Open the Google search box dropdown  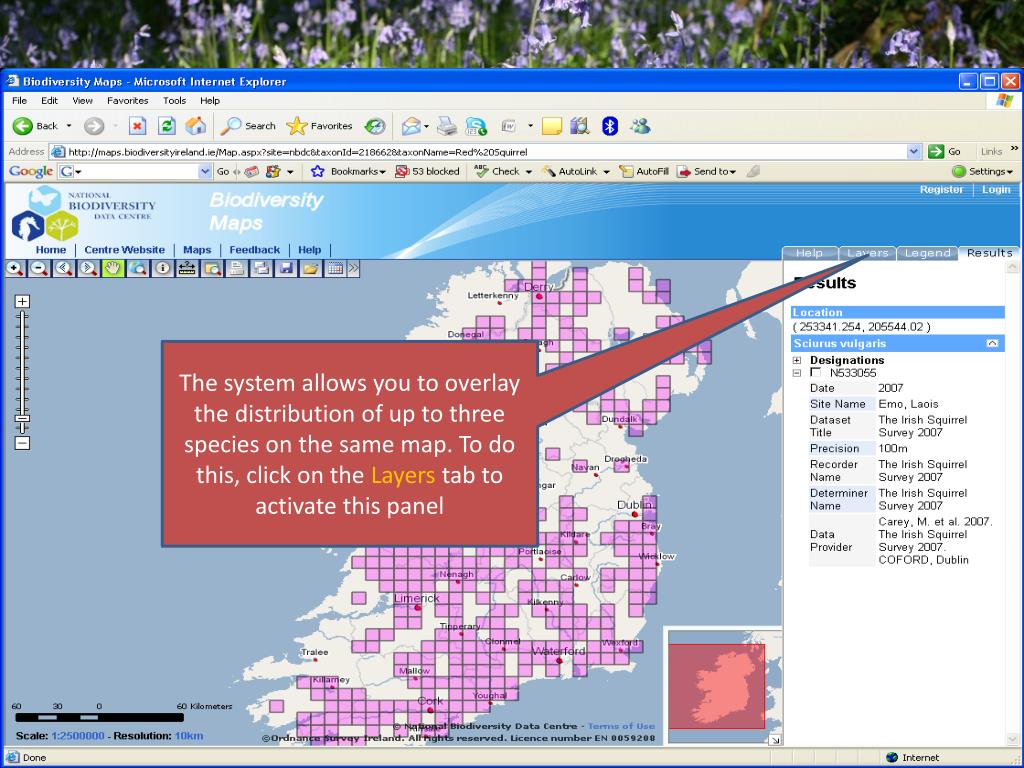point(205,172)
